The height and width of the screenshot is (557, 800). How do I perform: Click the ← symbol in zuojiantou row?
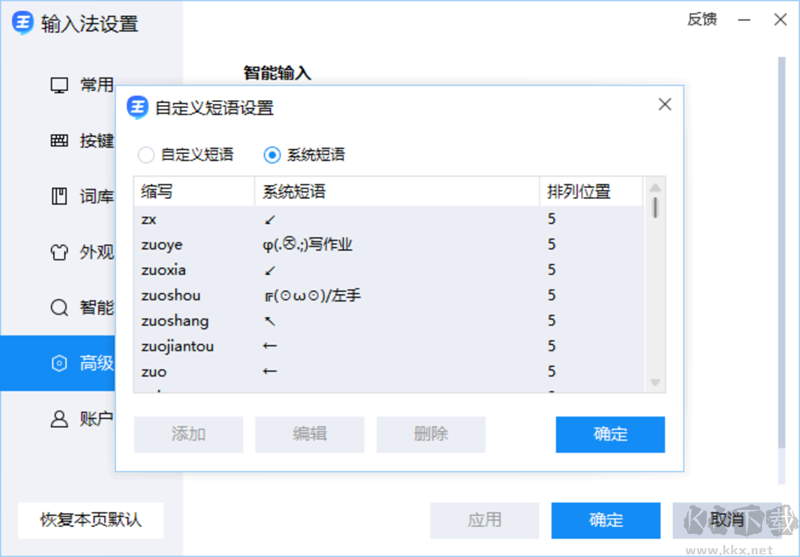point(269,346)
